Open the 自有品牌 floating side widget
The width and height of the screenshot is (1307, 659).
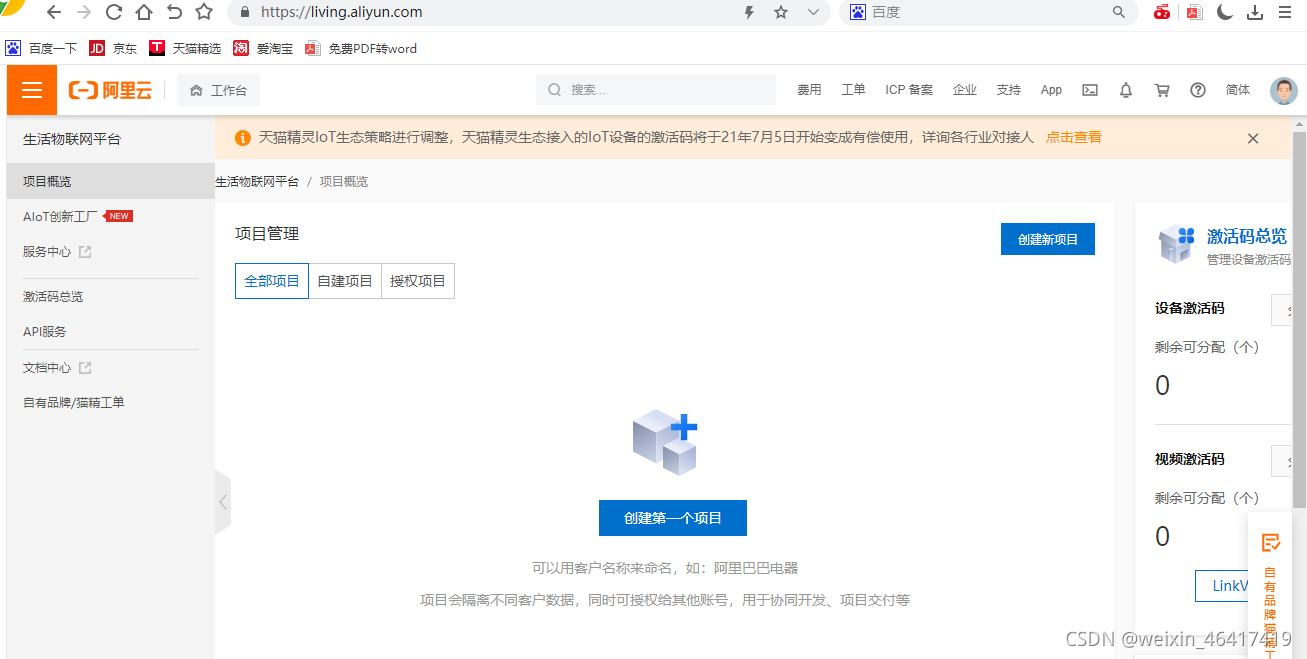[1271, 585]
